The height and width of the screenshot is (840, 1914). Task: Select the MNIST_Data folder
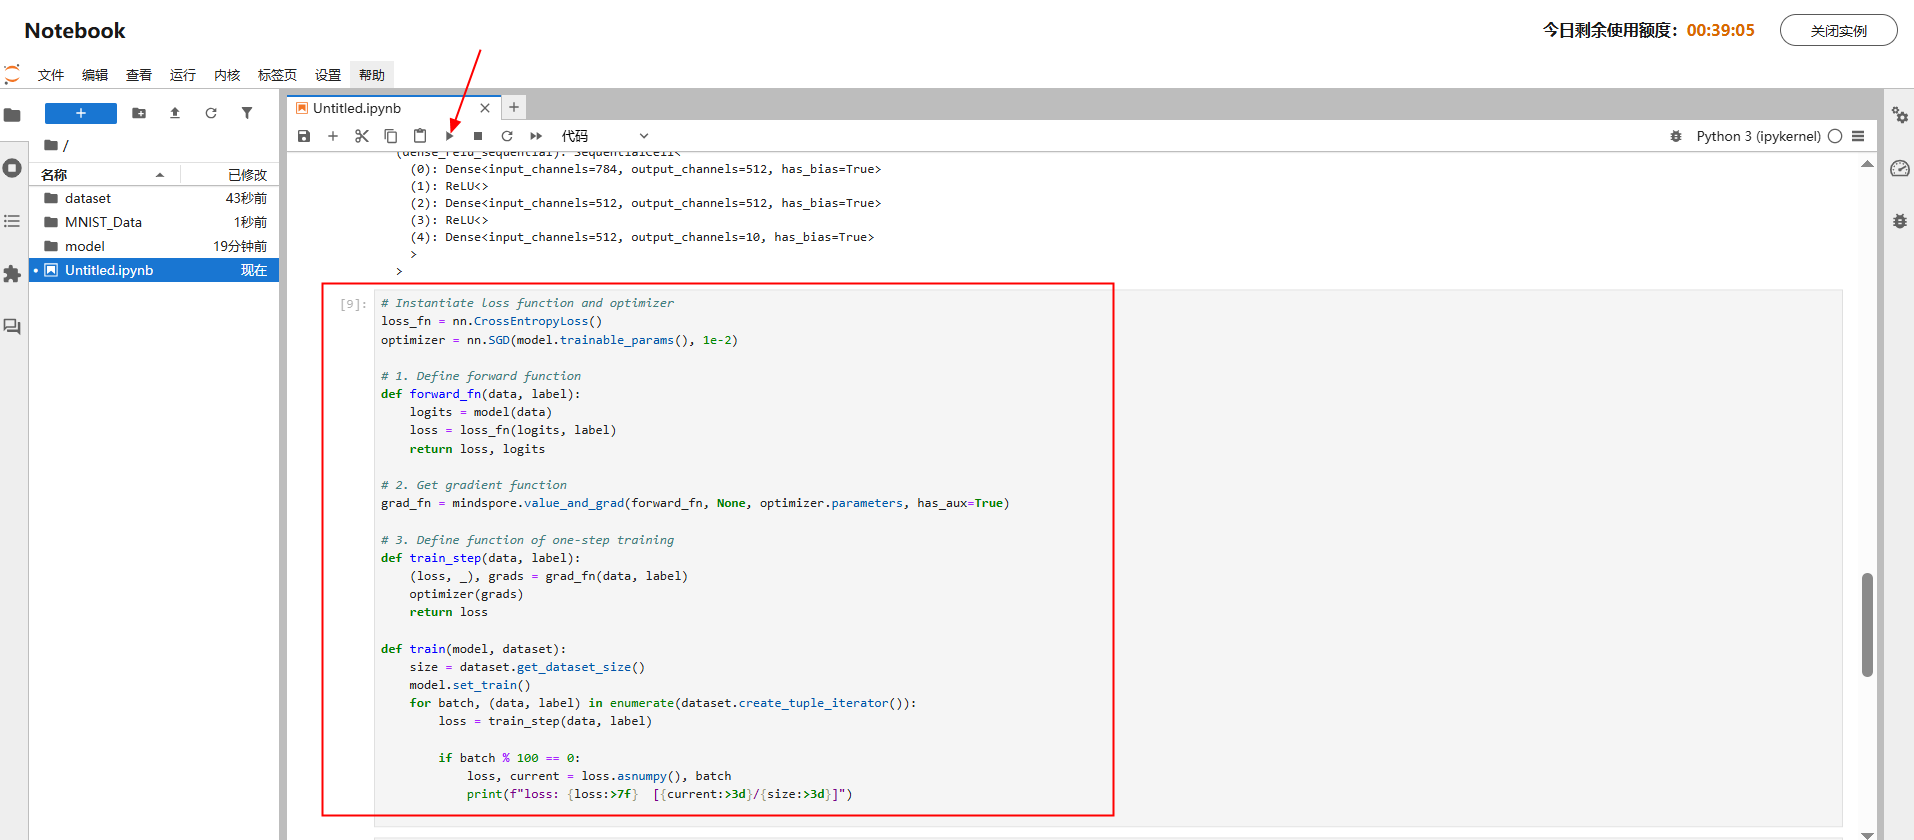pos(154,222)
